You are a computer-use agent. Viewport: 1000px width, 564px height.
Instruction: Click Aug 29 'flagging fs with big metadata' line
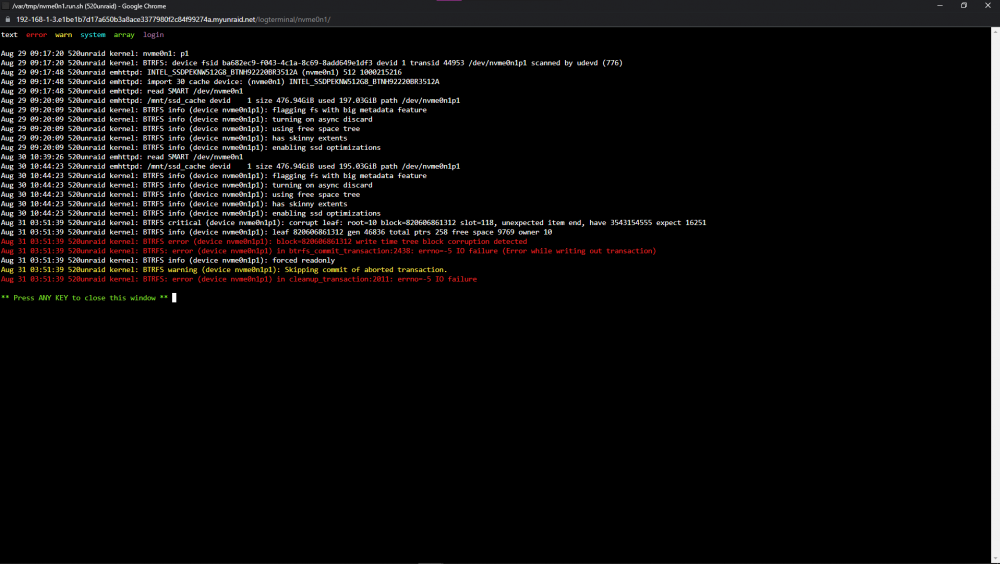[214, 110]
